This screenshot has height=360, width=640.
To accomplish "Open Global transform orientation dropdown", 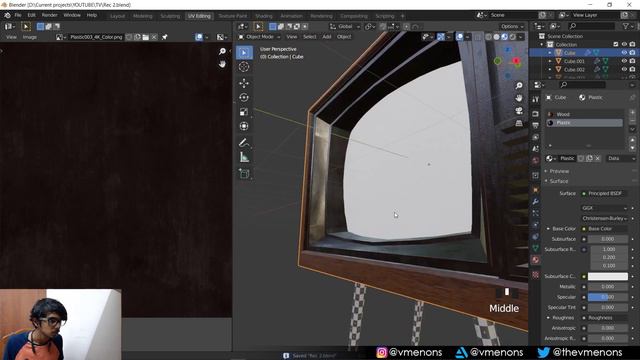I will 345,27.
